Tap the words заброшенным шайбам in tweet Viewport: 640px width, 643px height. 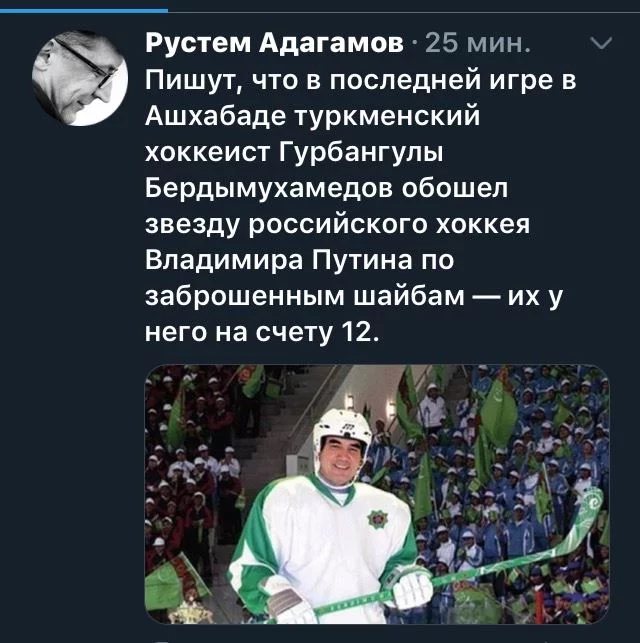point(305,297)
